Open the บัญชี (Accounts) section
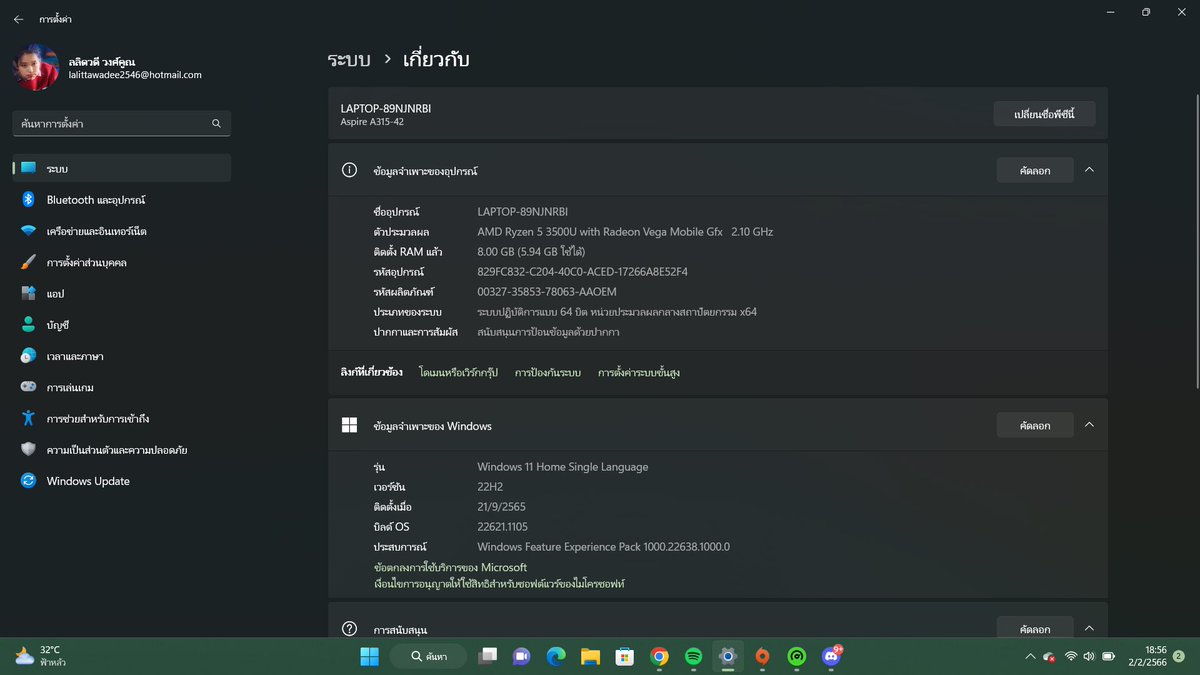The height and width of the screenshot is (675, 1200). [x=122, y=325]
